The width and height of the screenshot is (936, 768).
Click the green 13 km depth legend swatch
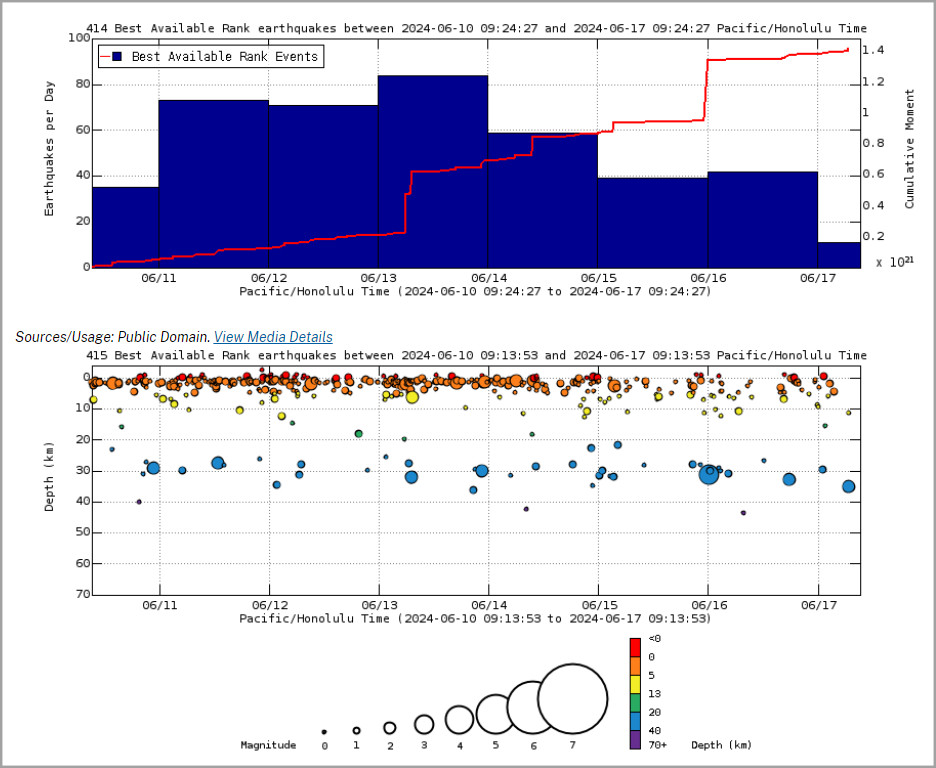point(635,702)
